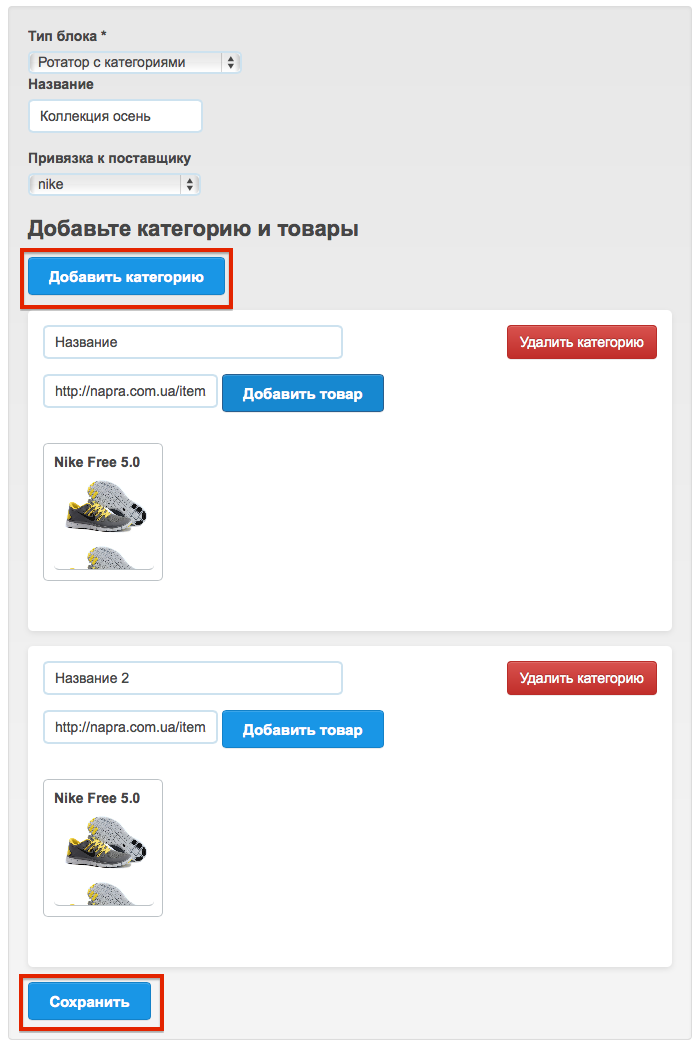Open the block type dropdown 'Ротатор с категориями'
The width and height of the screenshot is (699, 1046).
click(x=134, y=62)
